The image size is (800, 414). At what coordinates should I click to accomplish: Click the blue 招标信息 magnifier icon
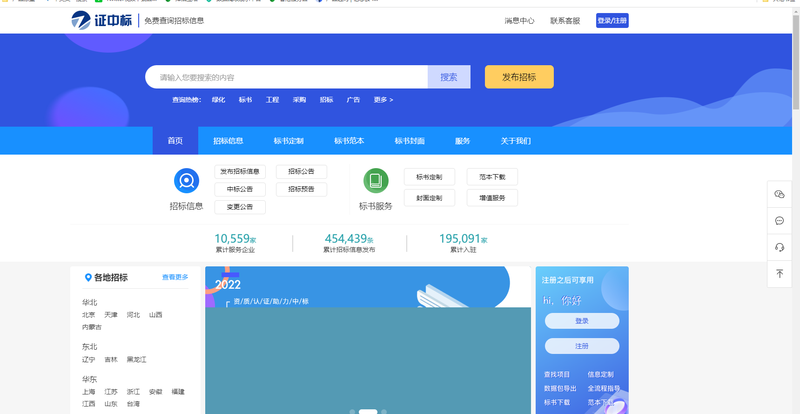click(x=186, y=181)
